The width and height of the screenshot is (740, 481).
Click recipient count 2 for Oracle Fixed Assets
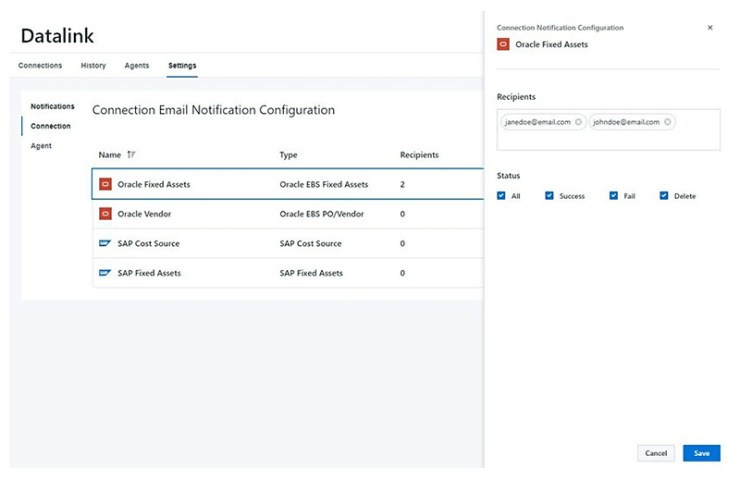point(402,185)
